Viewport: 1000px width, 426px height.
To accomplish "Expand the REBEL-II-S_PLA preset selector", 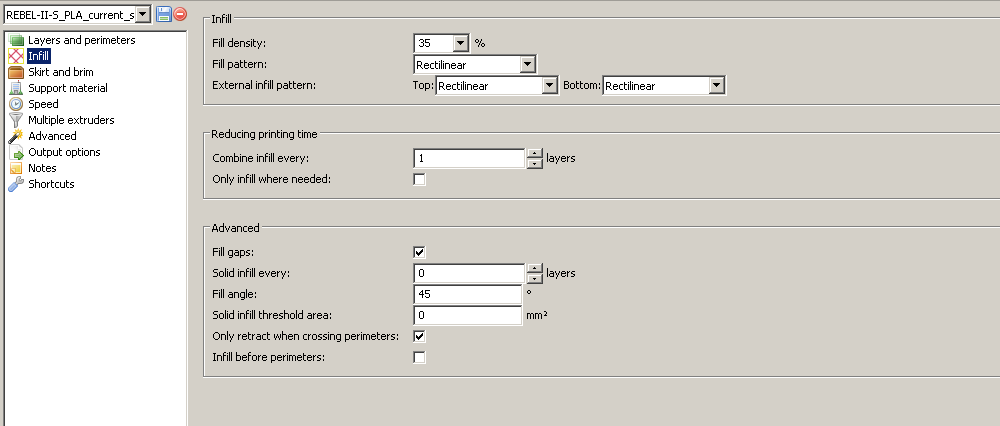I will click(141, 14).
